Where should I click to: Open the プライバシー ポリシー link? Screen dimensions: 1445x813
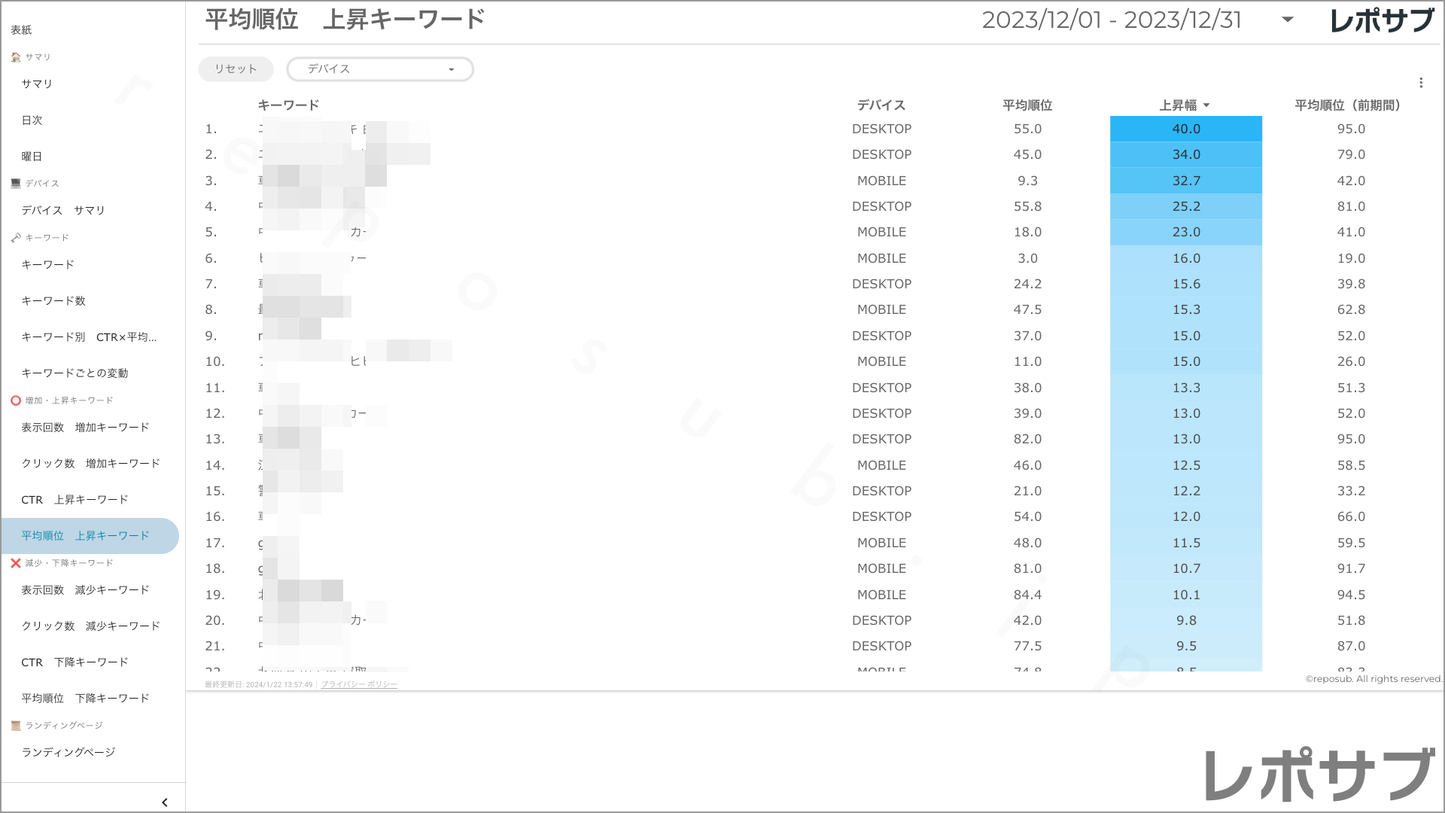359,684
